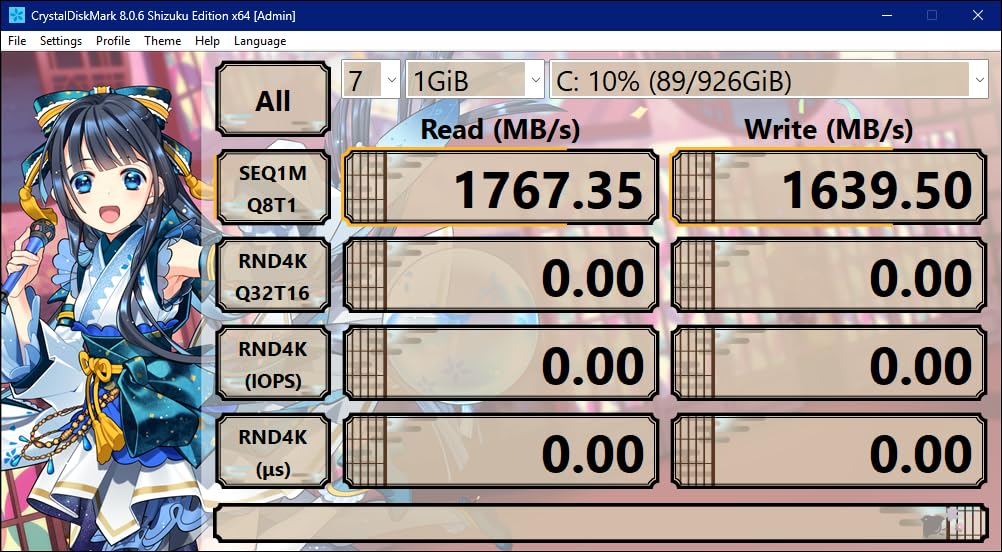Viewport: 1002px width, 552px height.
Task: Minimize the CrystalDiskMark window
Action: 886,15
